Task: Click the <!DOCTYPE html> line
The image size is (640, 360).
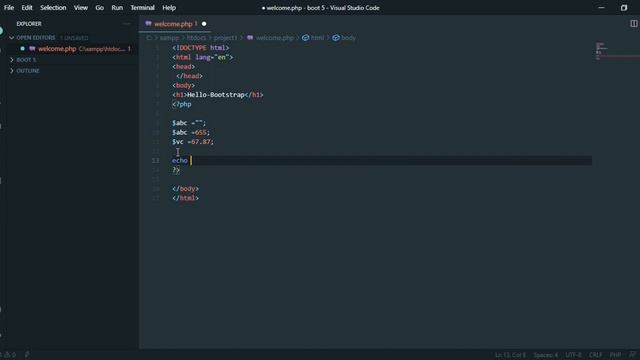Action: [x=200, y=48]
